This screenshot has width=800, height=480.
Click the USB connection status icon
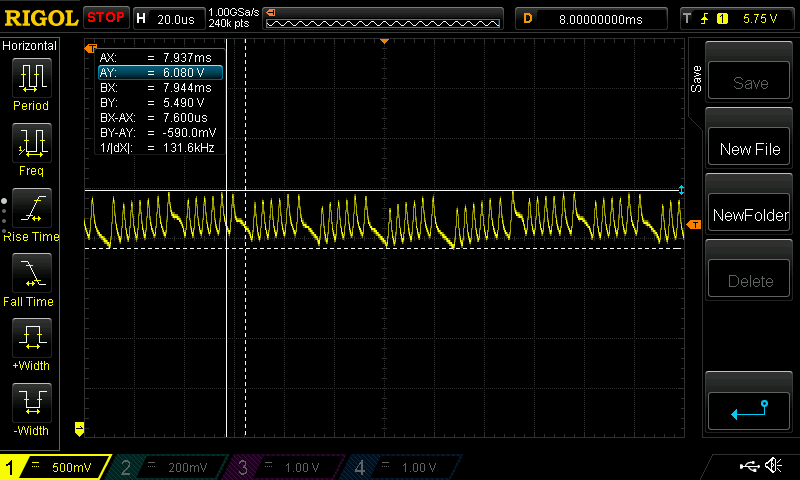(749, 466)
